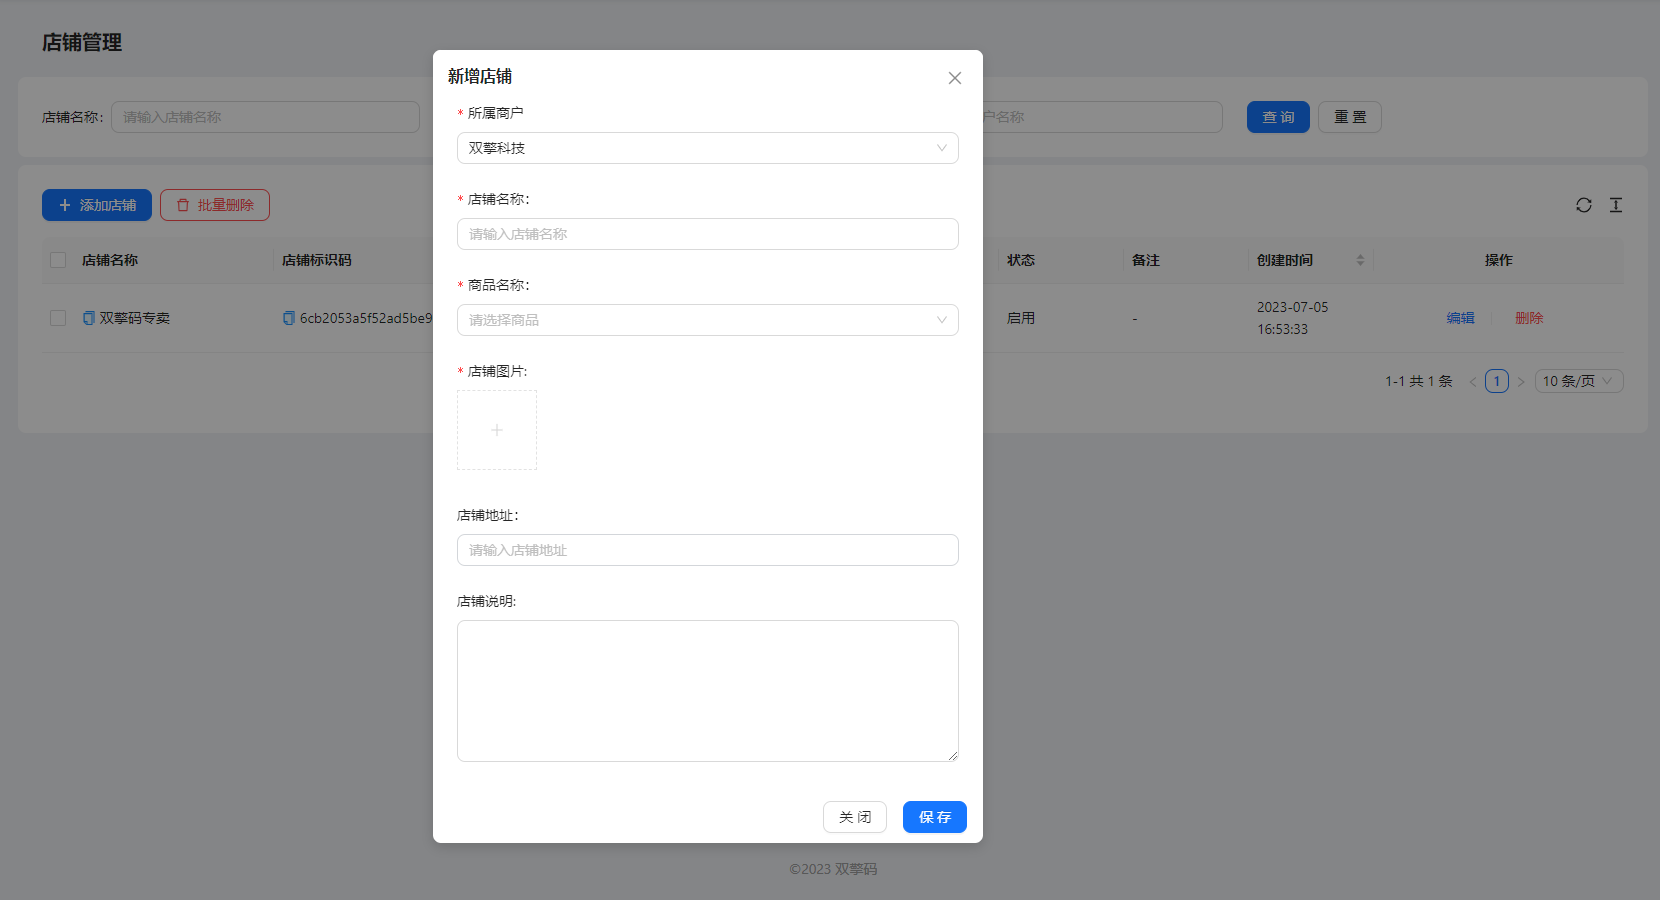
Task: Go to previous page arrow
Action: pos(1473,381)
